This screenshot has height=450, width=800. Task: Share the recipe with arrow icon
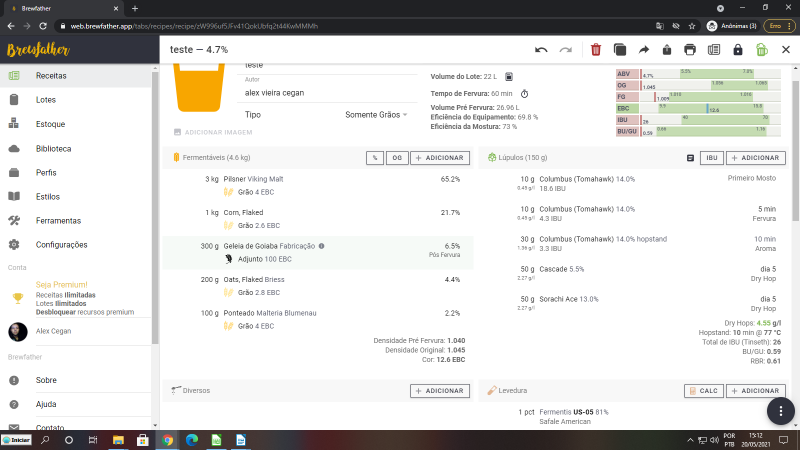pyautogui.click(x=643, y=50)
